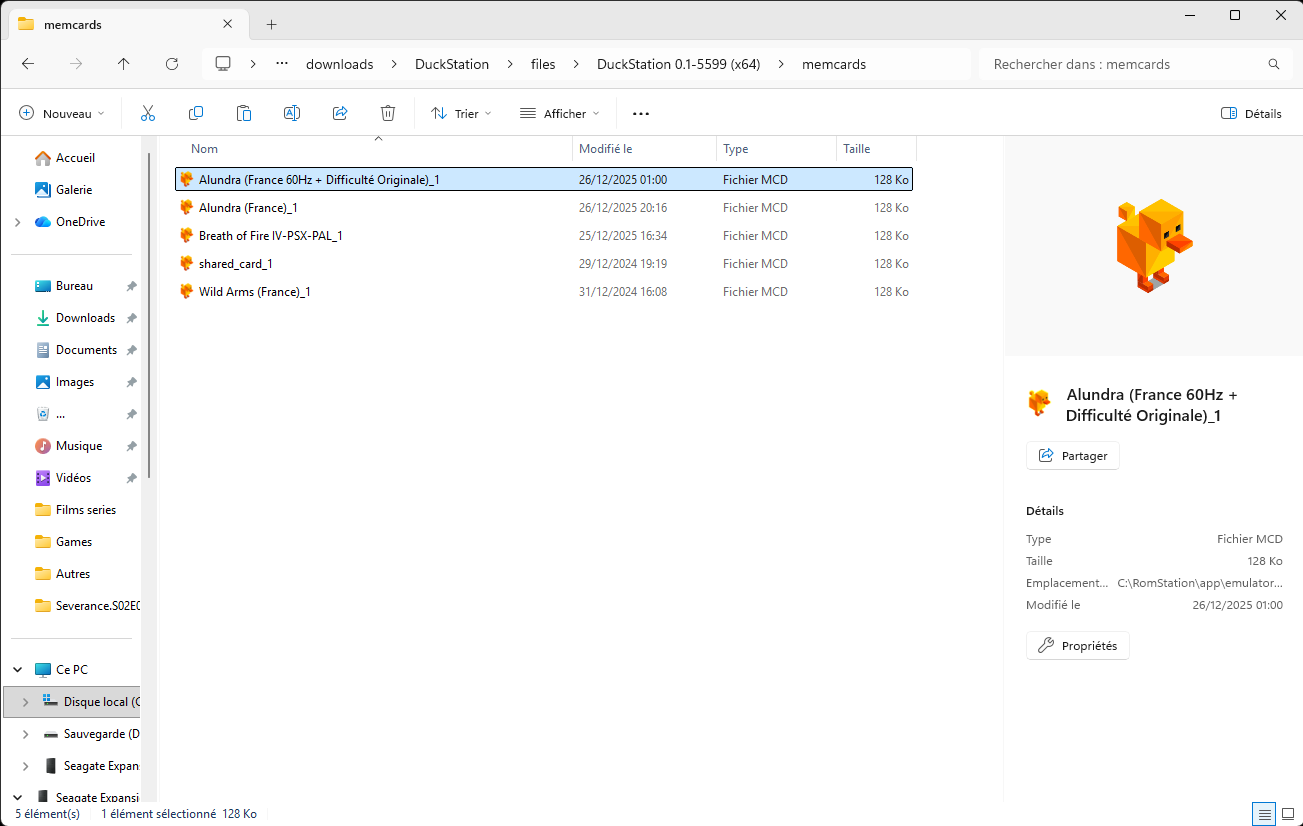Go up one folder level
This screenshot has width=1303, height=826.
(124, 64)
